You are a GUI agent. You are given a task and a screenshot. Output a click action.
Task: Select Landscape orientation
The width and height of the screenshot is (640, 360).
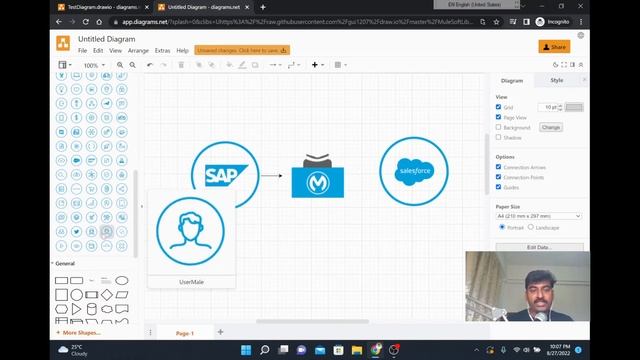point(531,227)
